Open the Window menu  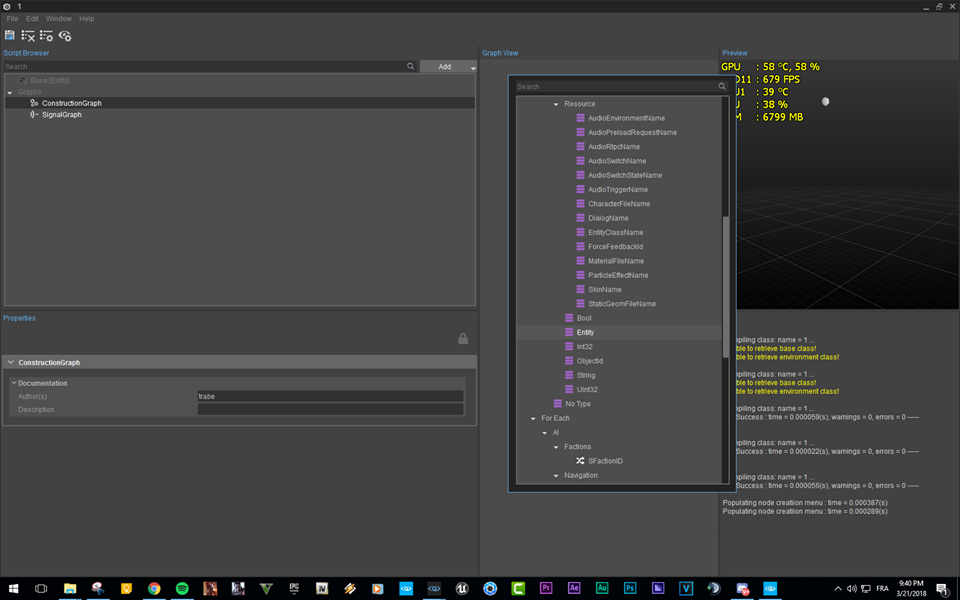tap(59, 18)
